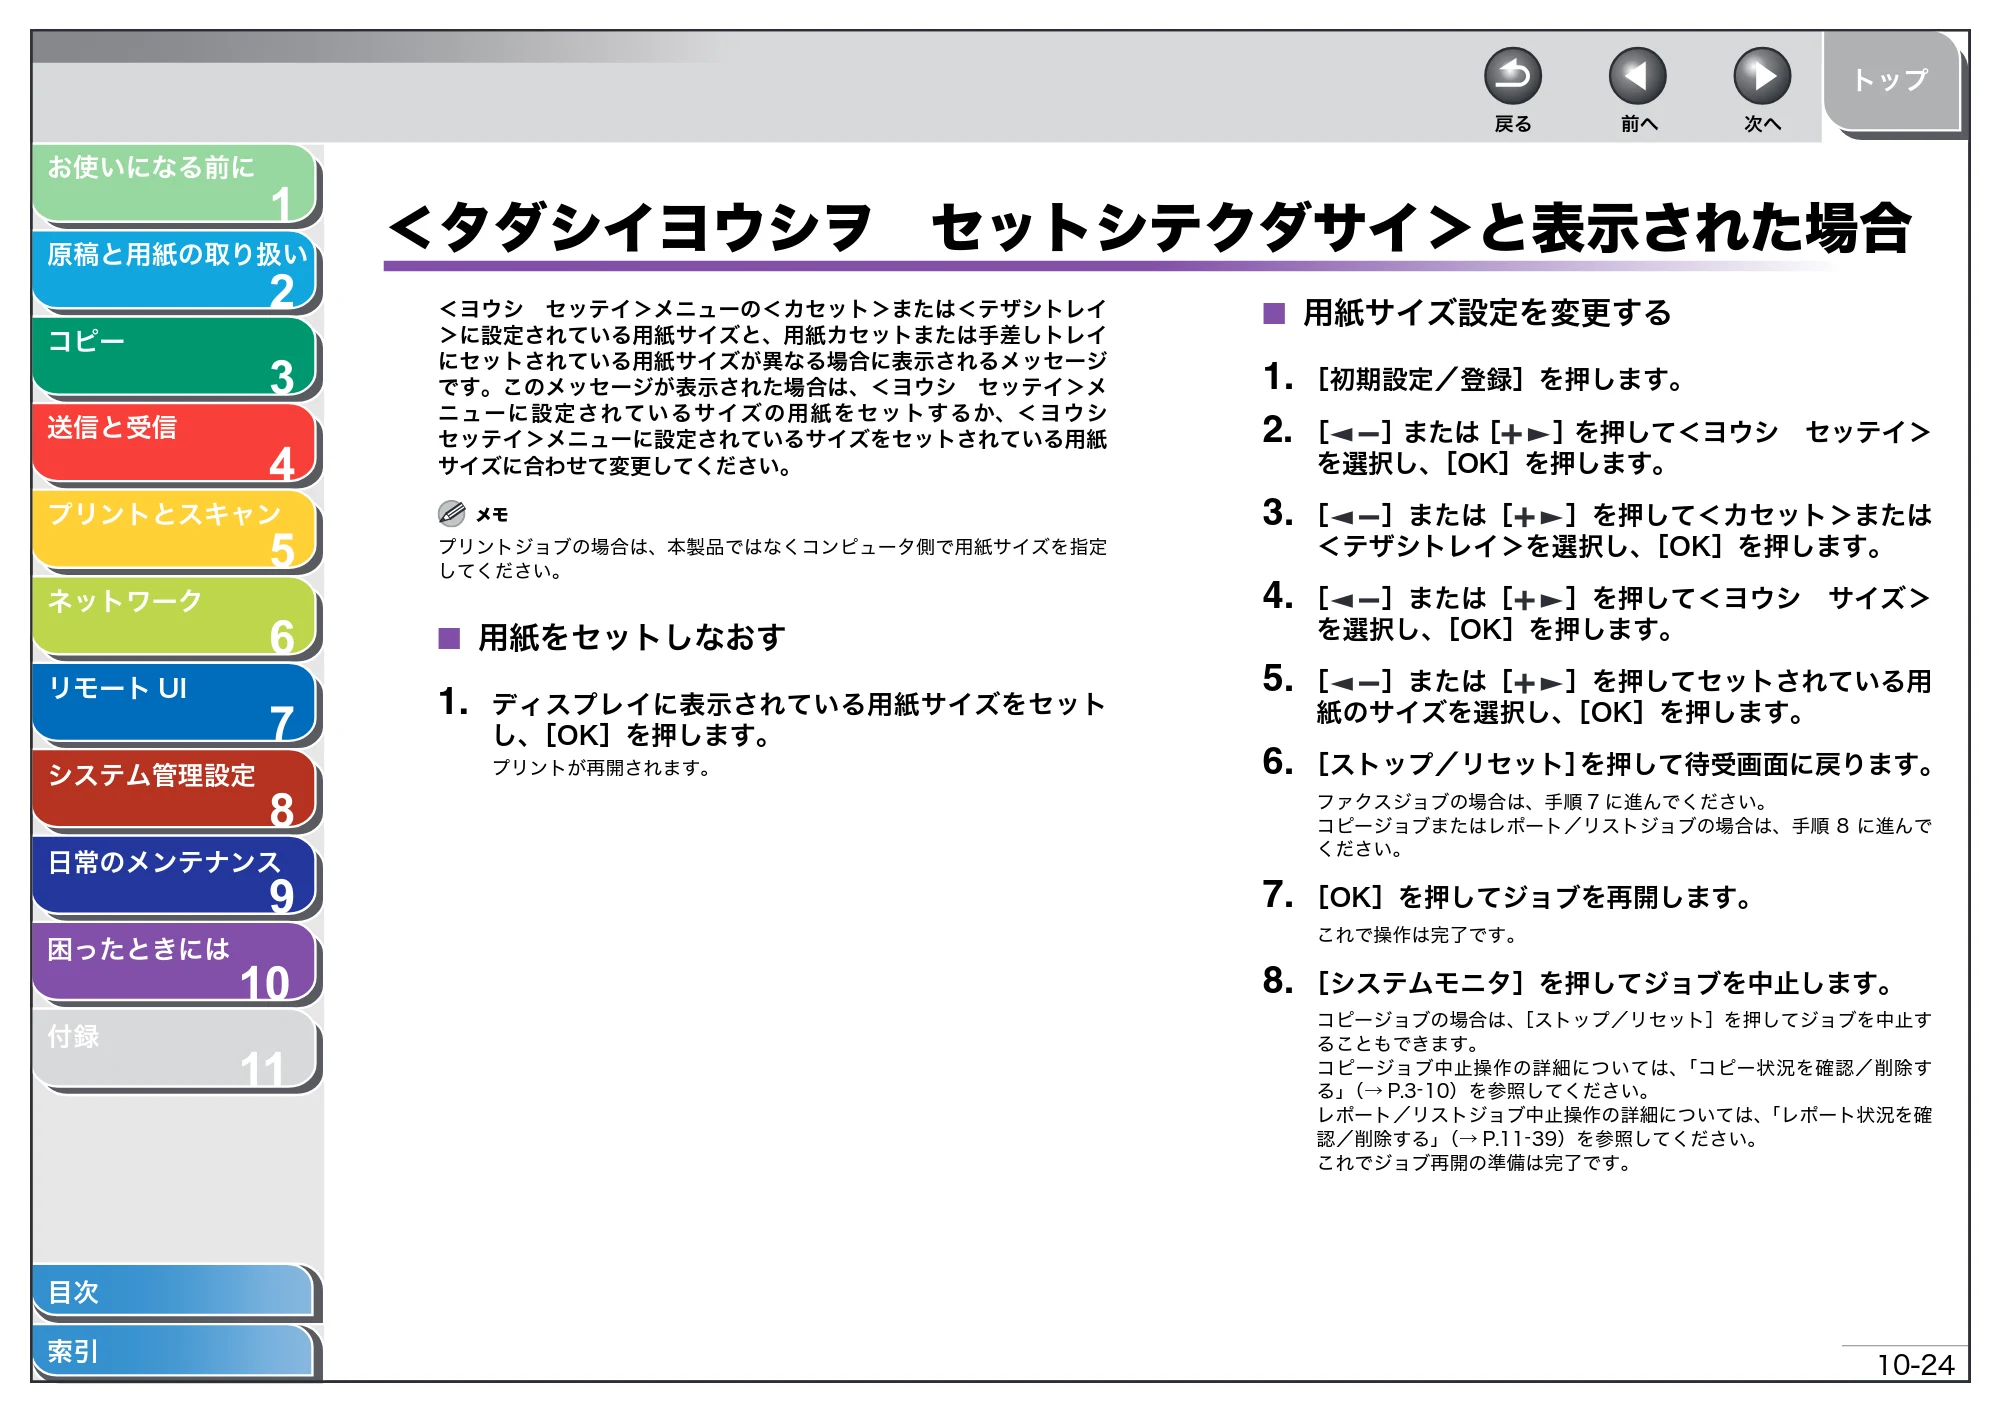Switch to ネットワーク chapter 6

coord(175,618)
